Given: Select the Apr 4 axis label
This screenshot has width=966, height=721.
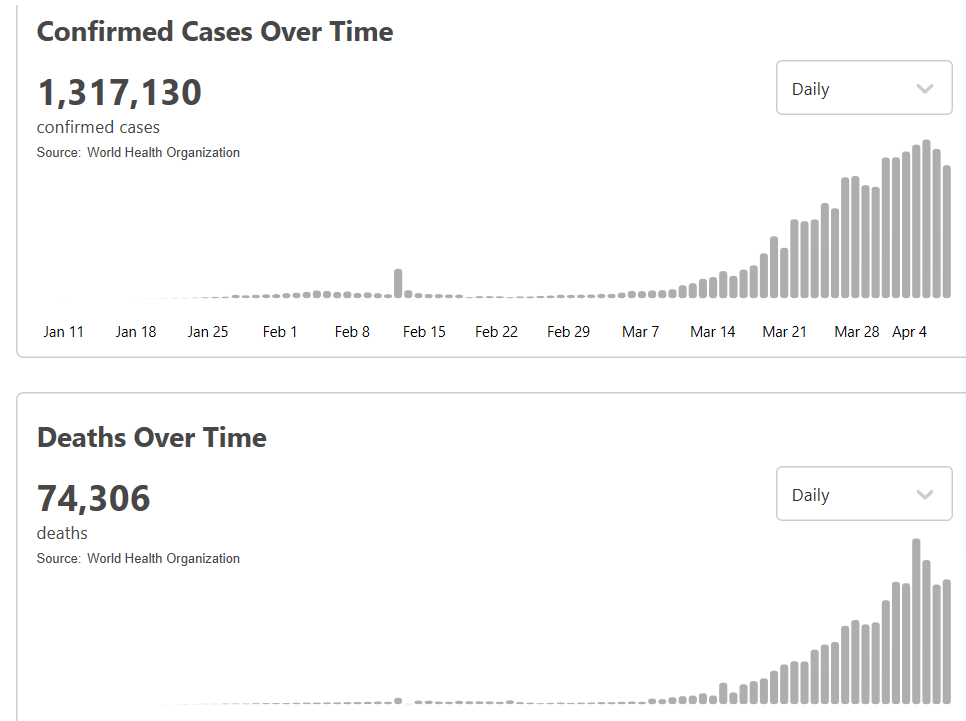Looking at the screenshot, I should tap(909, 332).
